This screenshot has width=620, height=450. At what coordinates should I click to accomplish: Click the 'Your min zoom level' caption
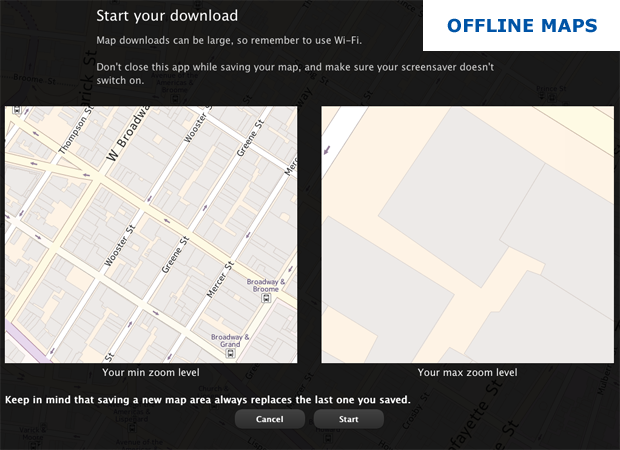151,372
